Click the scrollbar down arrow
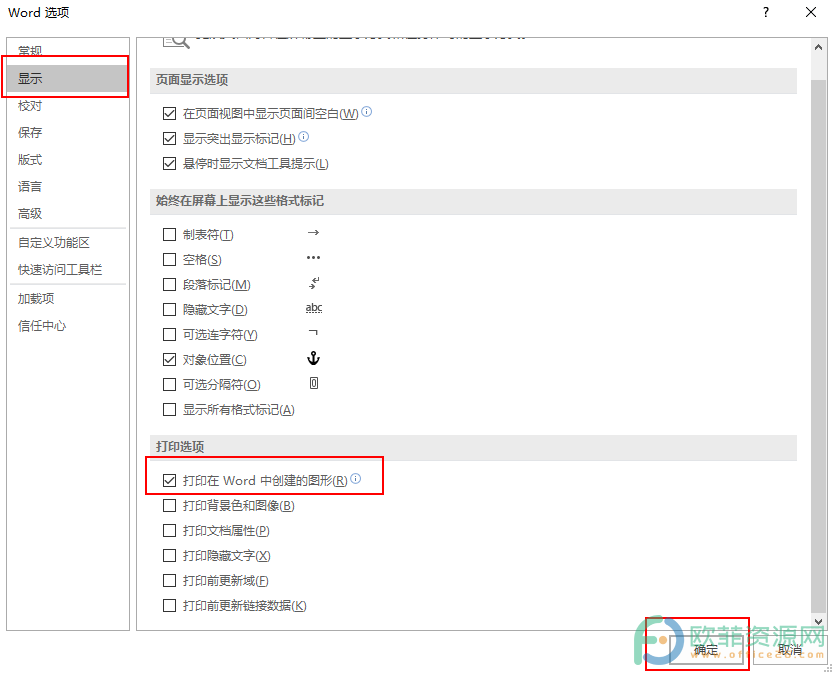Image resolution: width=834 pixels, height=674 pixels. (x=819, y=621)
